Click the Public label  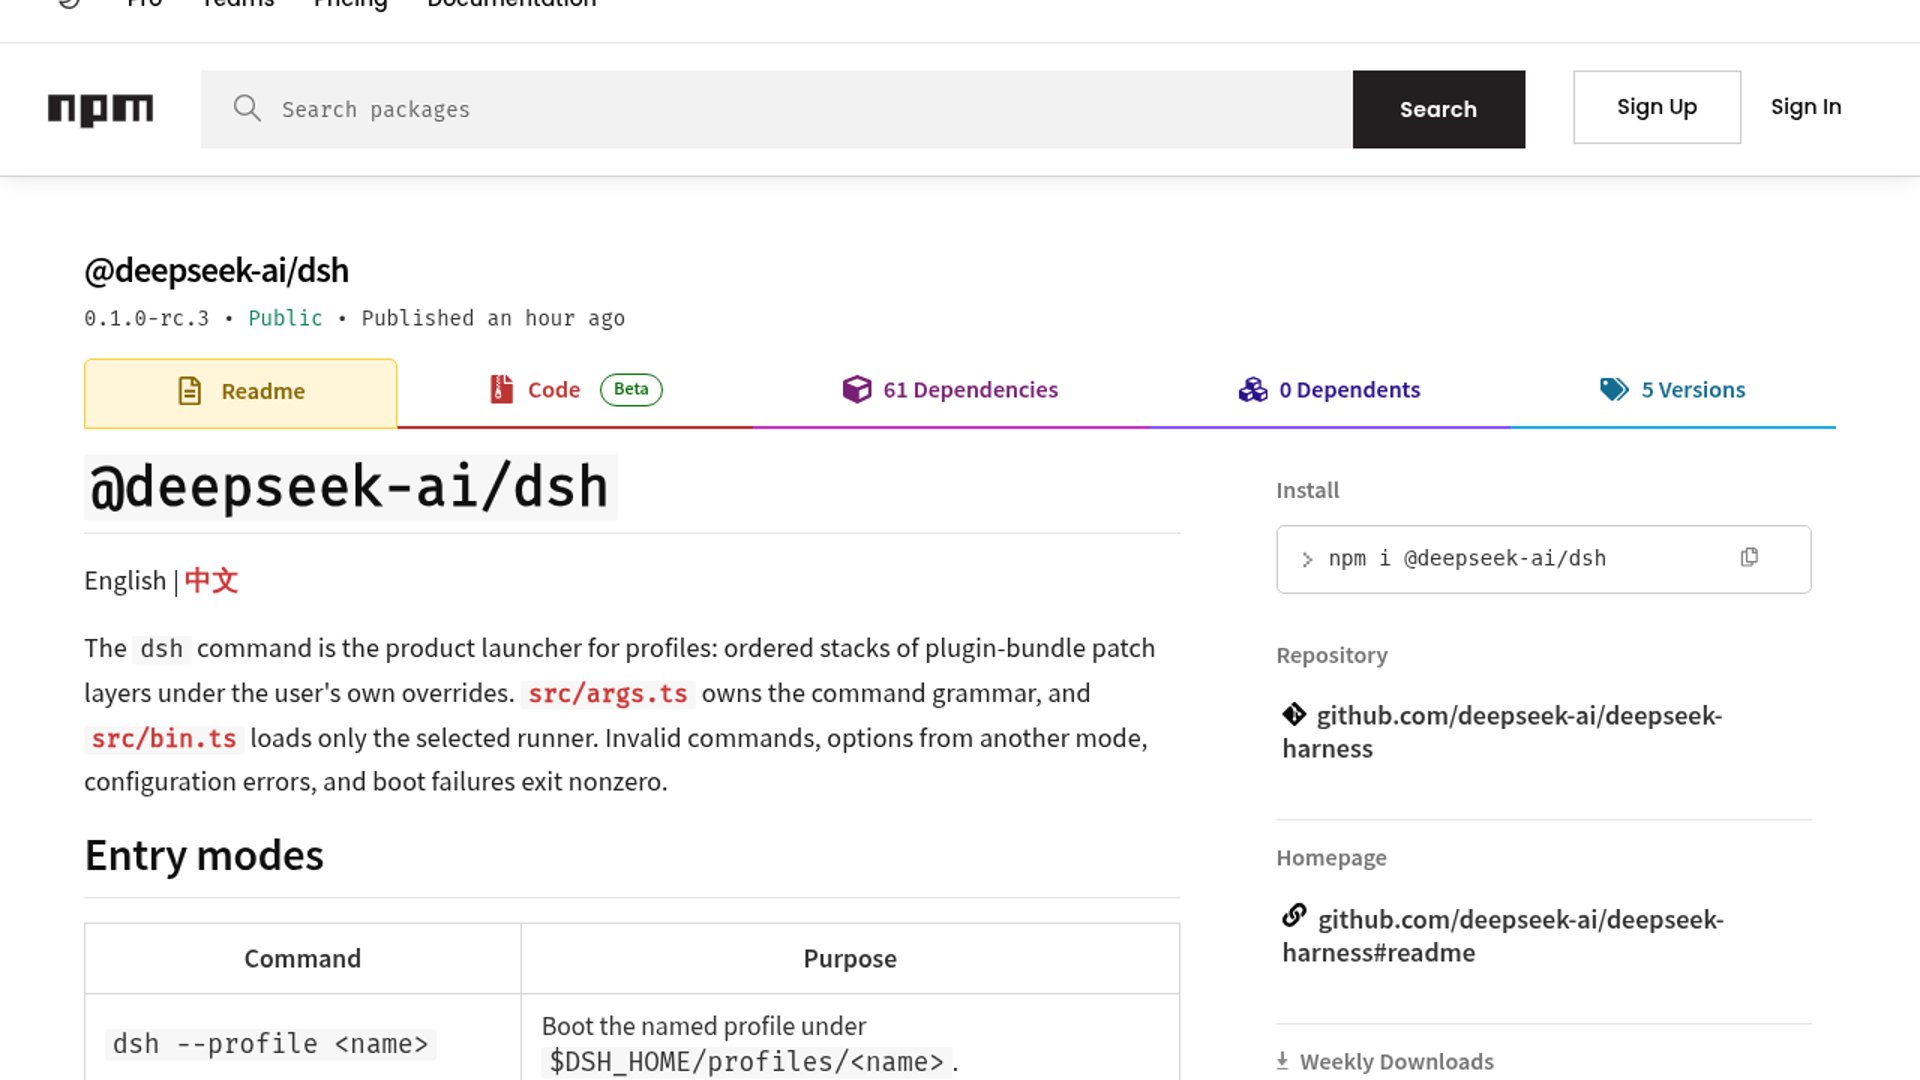click(285, 318)
